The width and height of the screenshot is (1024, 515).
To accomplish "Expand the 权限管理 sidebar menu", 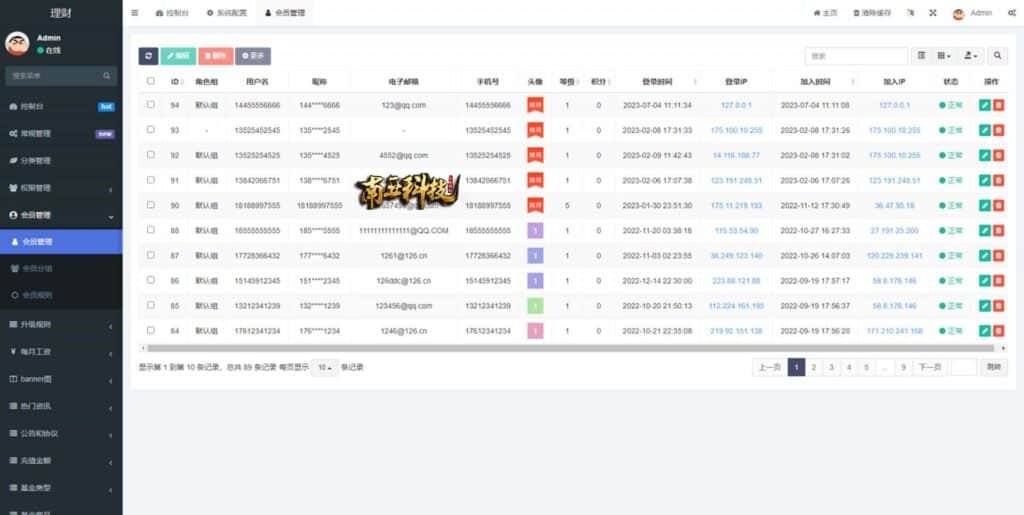I will coord(60,188).
